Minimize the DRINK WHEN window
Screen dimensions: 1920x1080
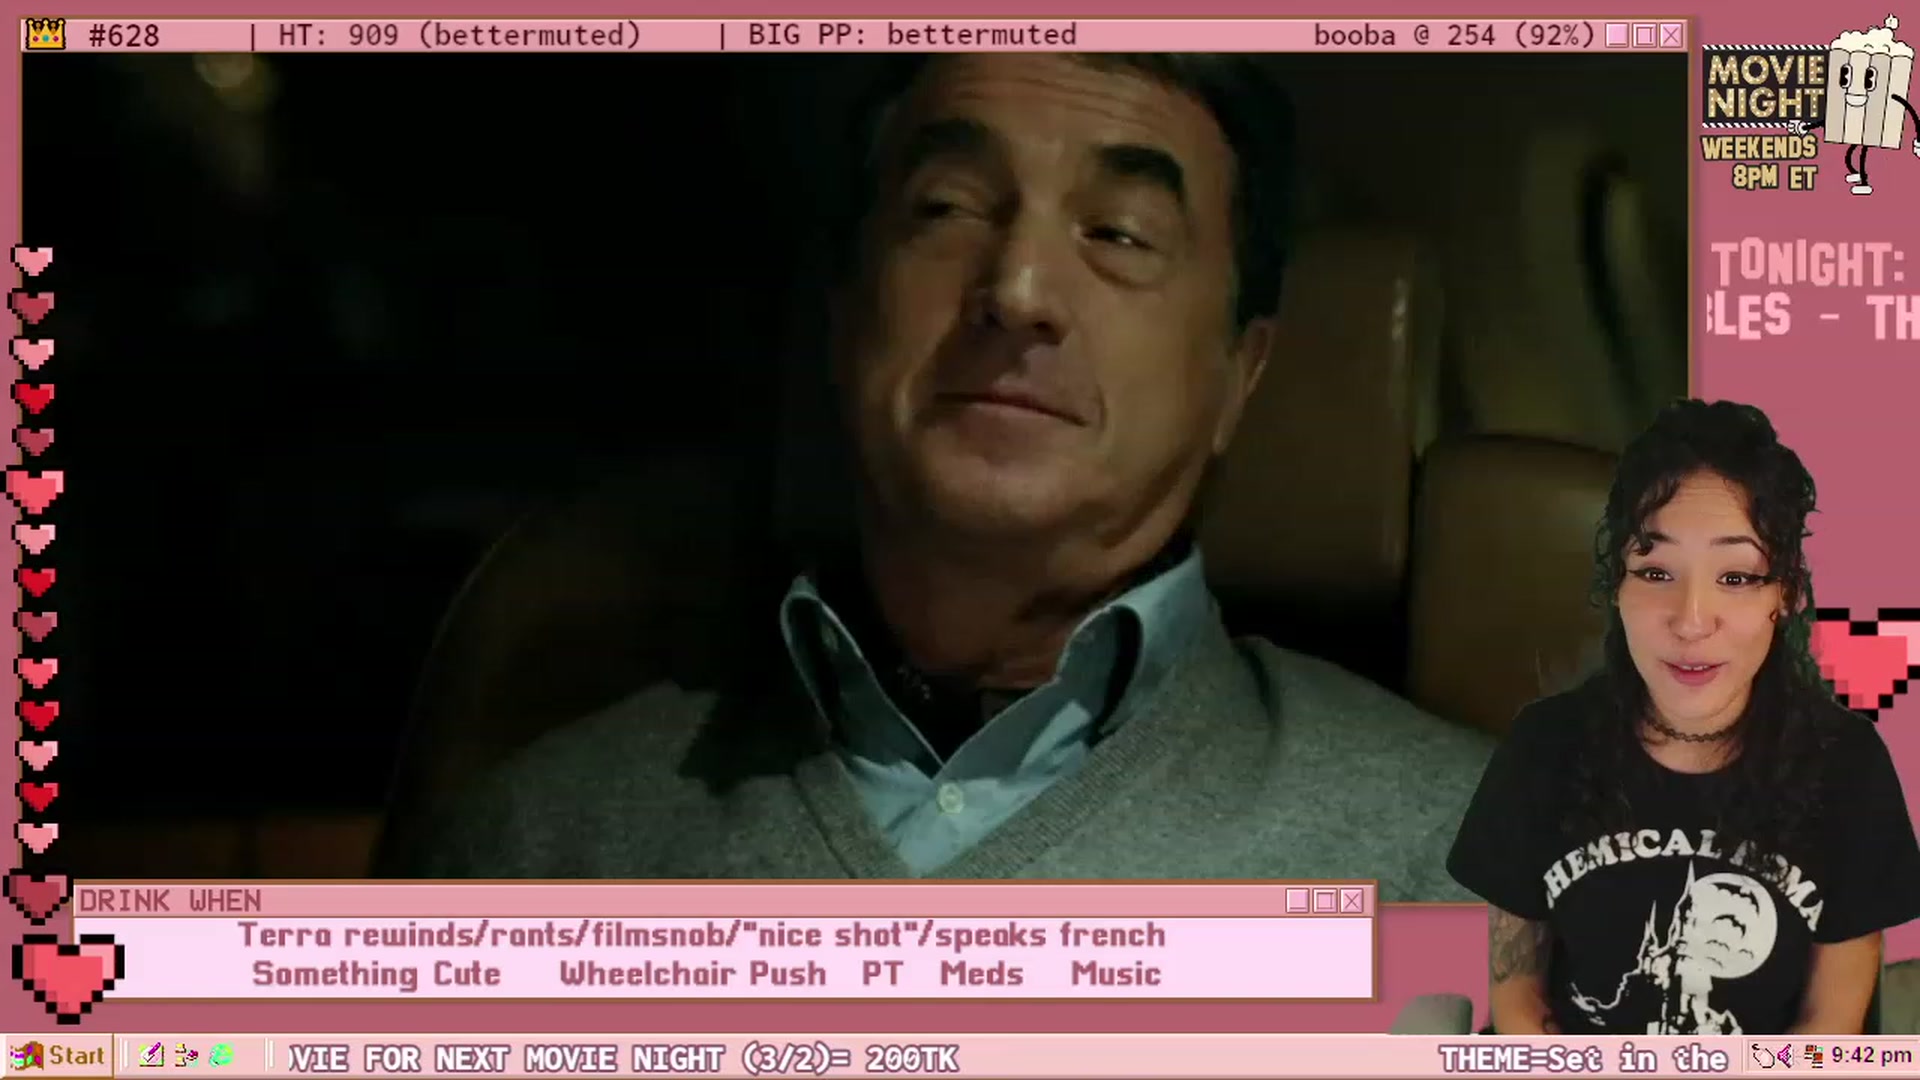click(x=1298, y=901)
